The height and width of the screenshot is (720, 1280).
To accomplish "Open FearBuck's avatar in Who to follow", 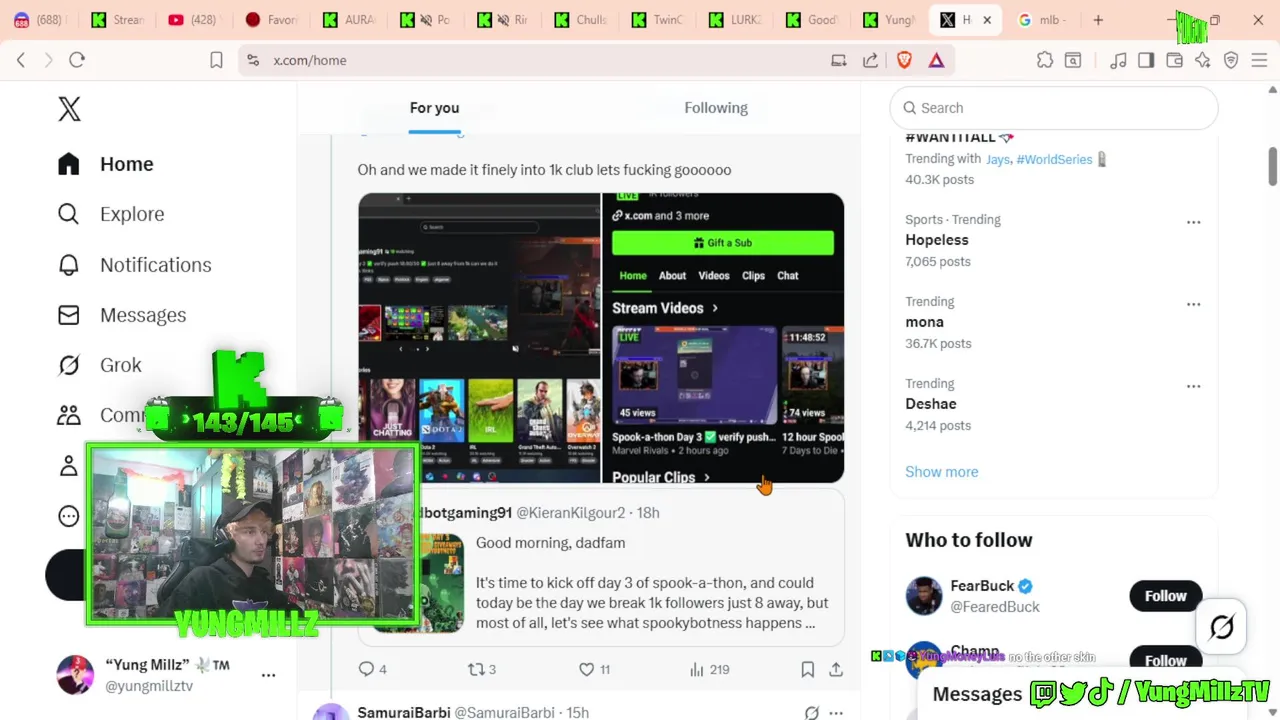I will coord(924,596).
